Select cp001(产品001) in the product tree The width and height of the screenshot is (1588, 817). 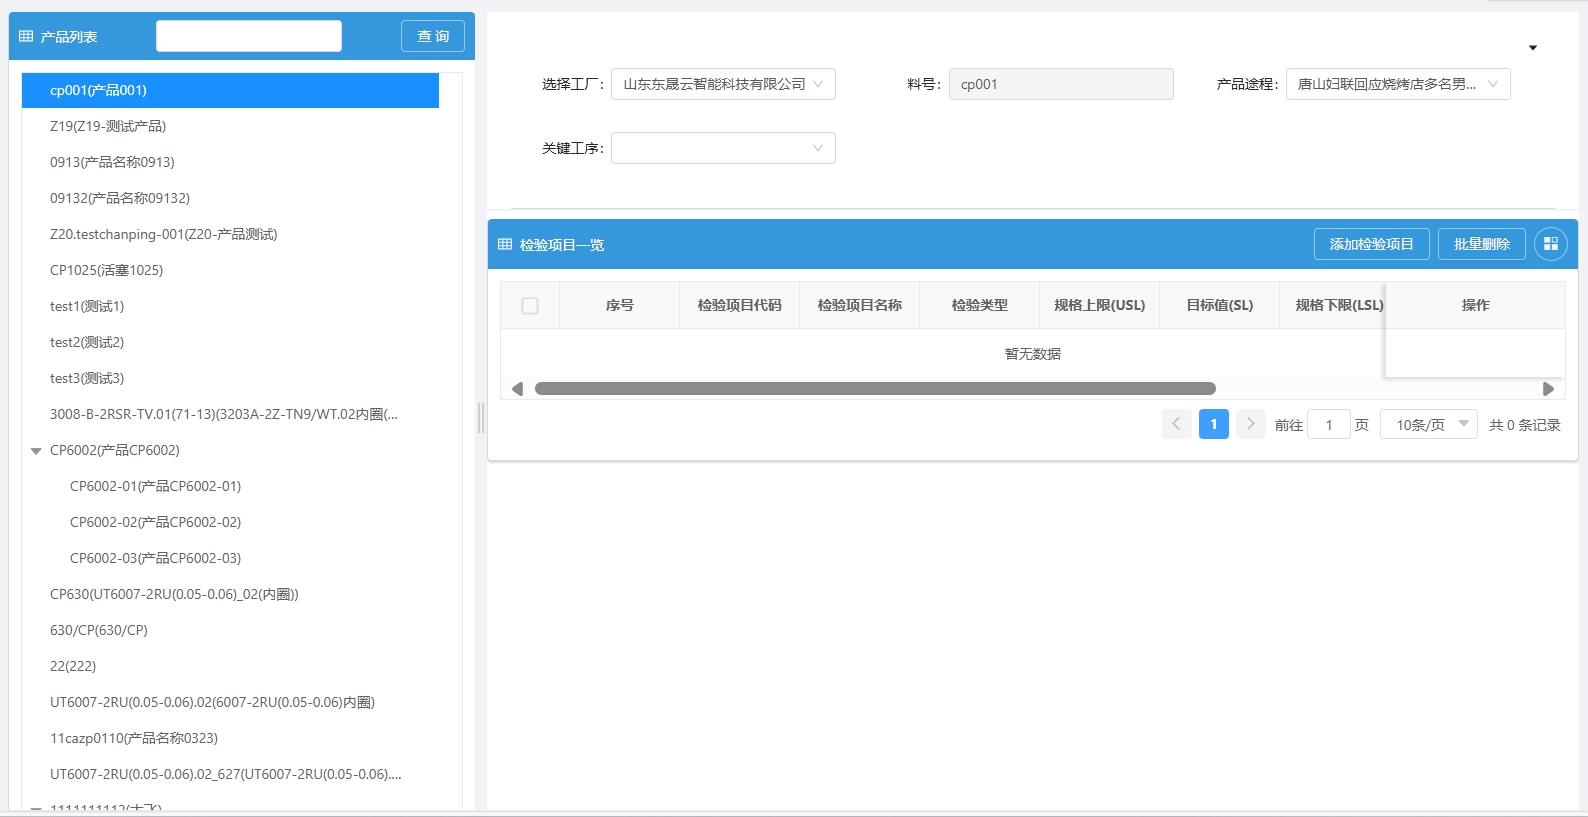point(230,90)
